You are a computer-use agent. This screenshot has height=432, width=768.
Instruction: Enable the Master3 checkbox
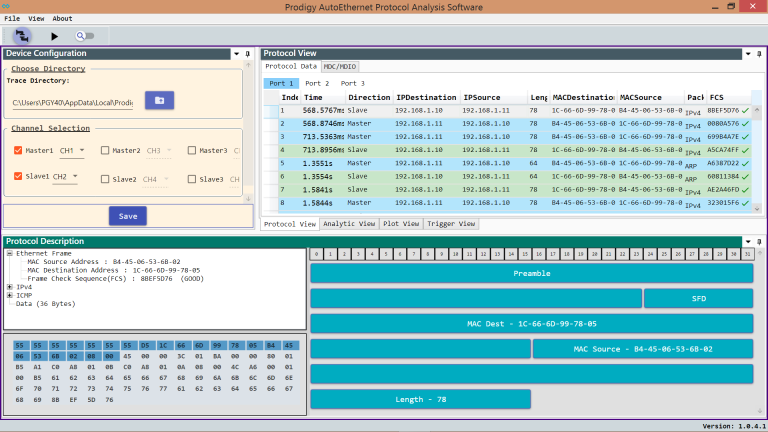click(192, 150)
